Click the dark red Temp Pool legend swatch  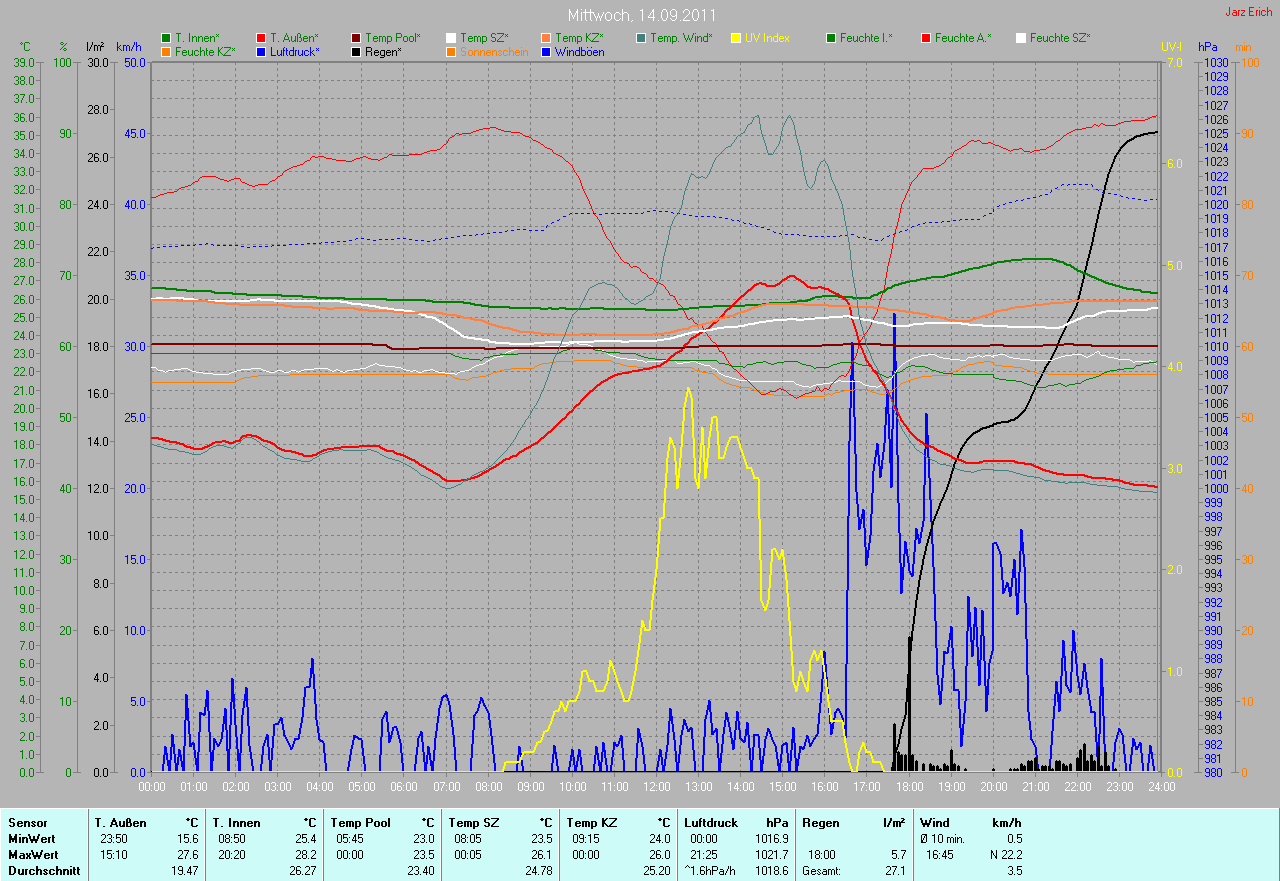[356, 38]
